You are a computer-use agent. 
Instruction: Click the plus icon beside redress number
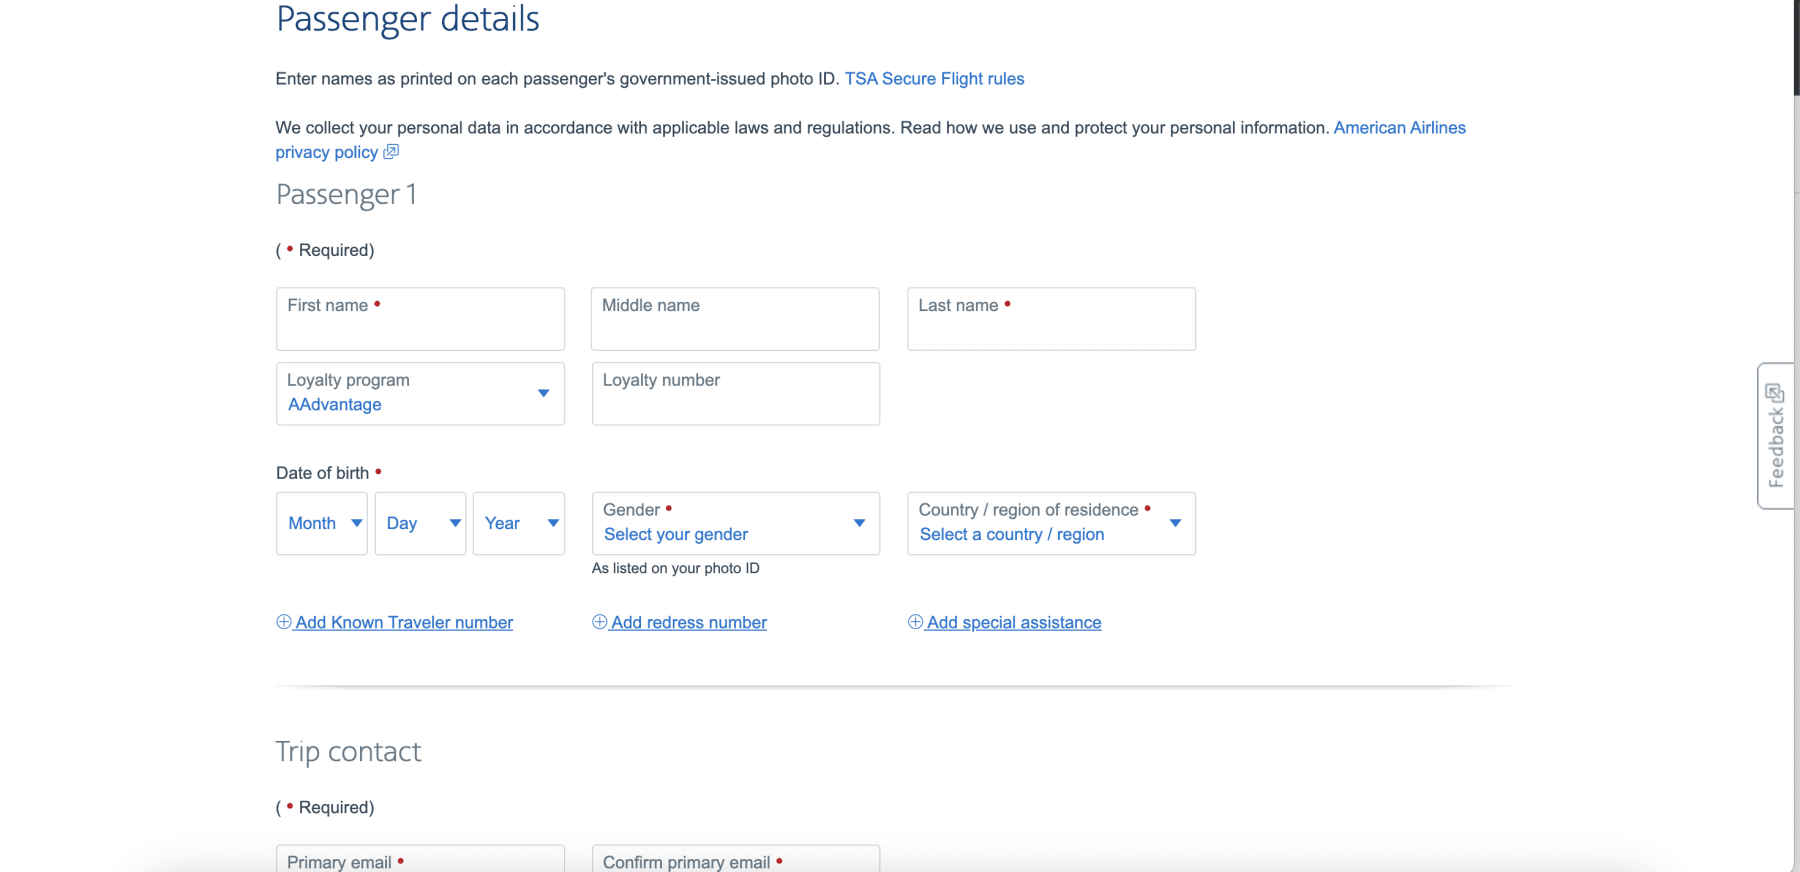coord(600,622)
